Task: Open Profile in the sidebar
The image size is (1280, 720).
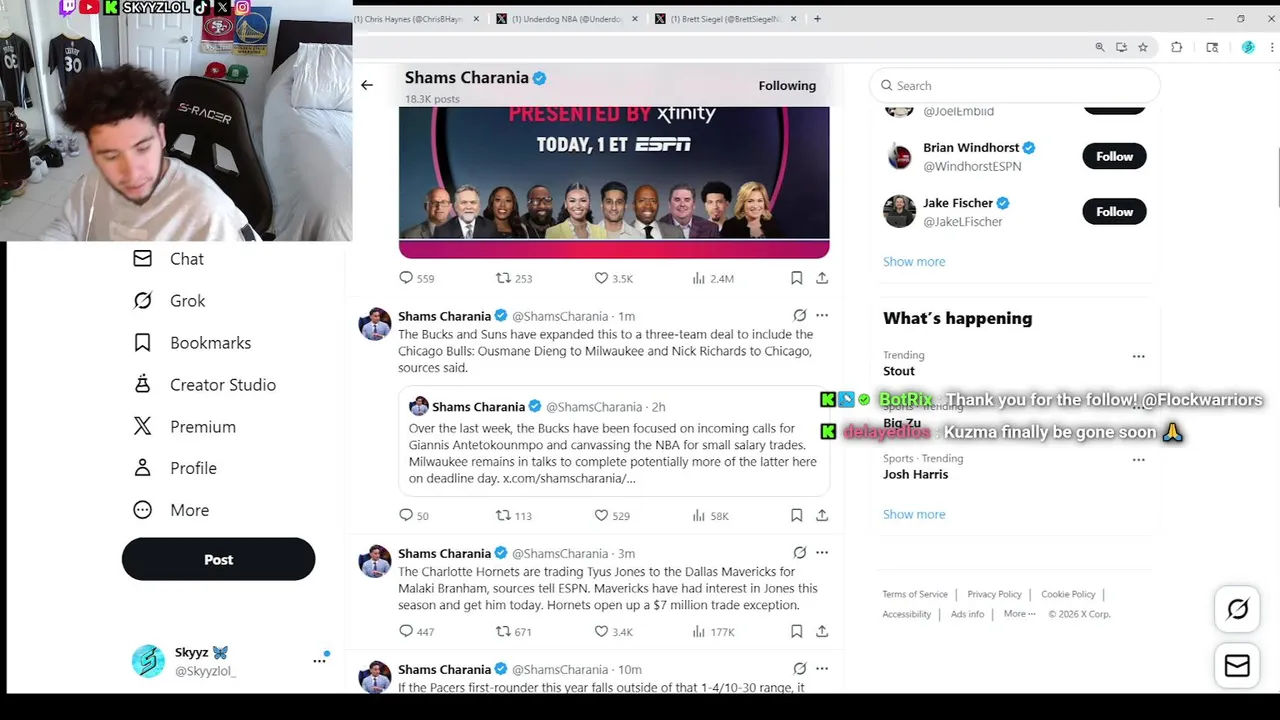Action: tap(175, 468)
